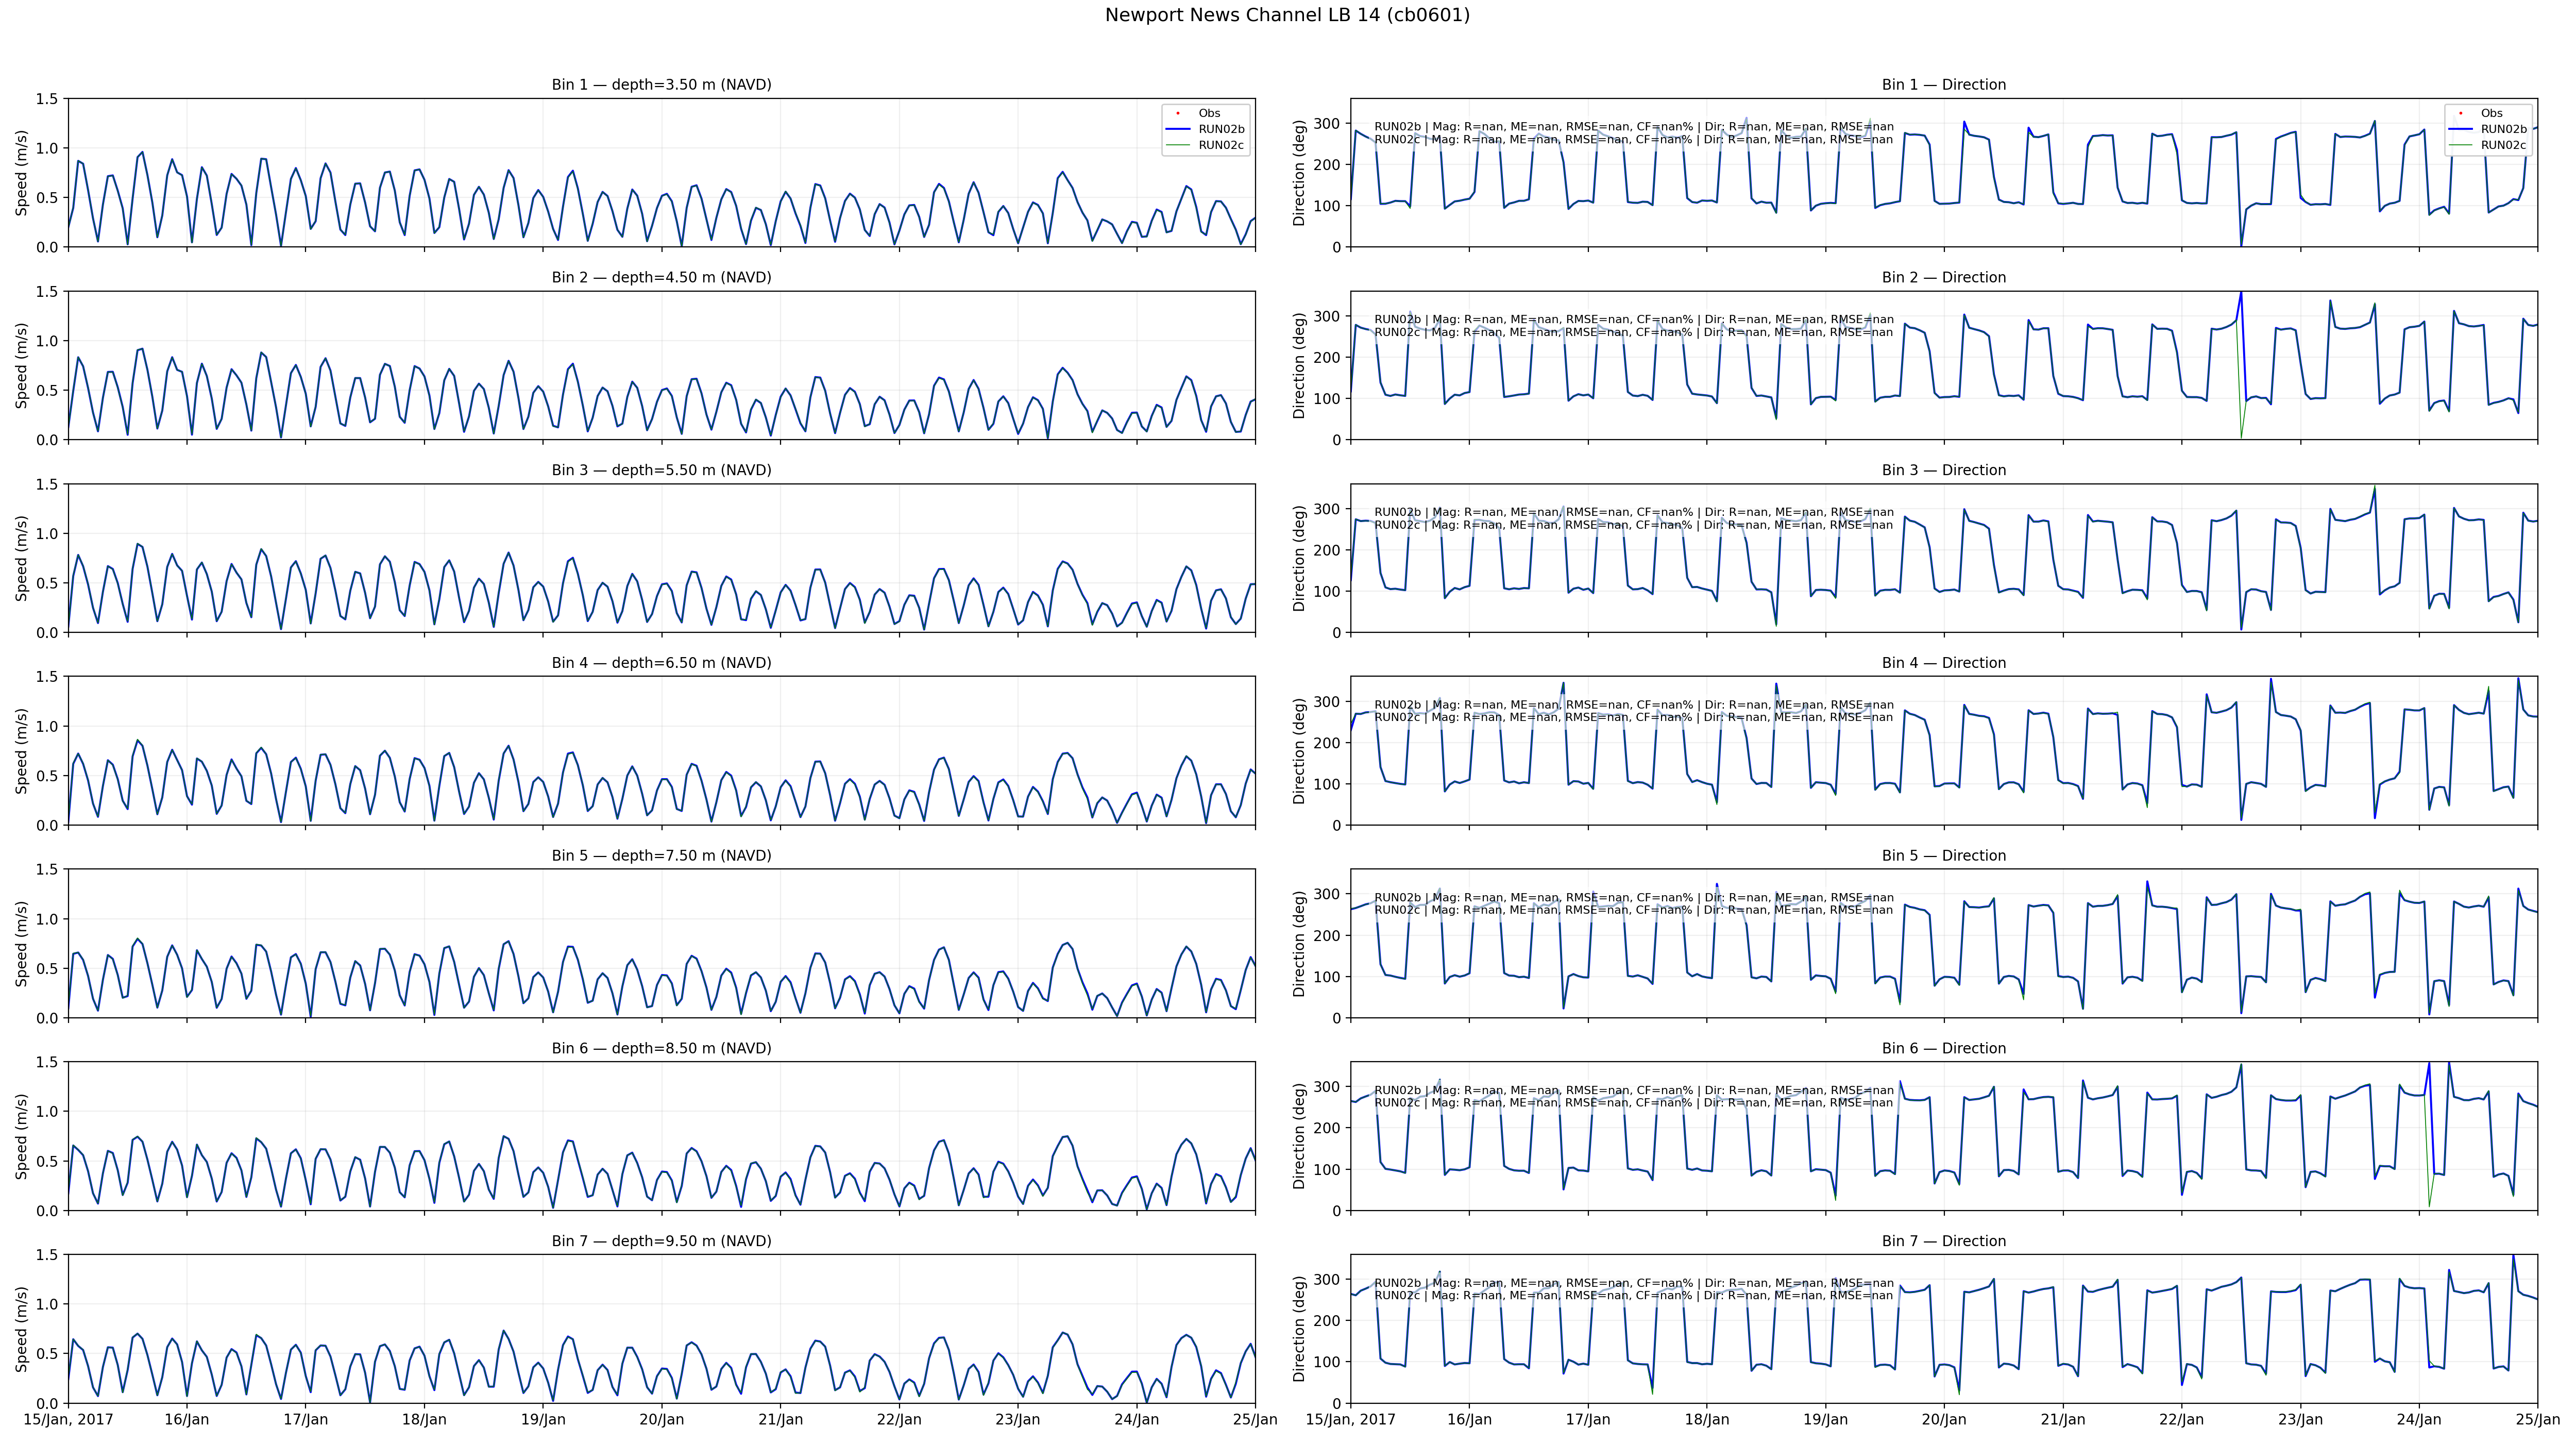Click the Obs label in the speed legend
This screenshot has width=2576, height=1443.
coord(1209,113)
